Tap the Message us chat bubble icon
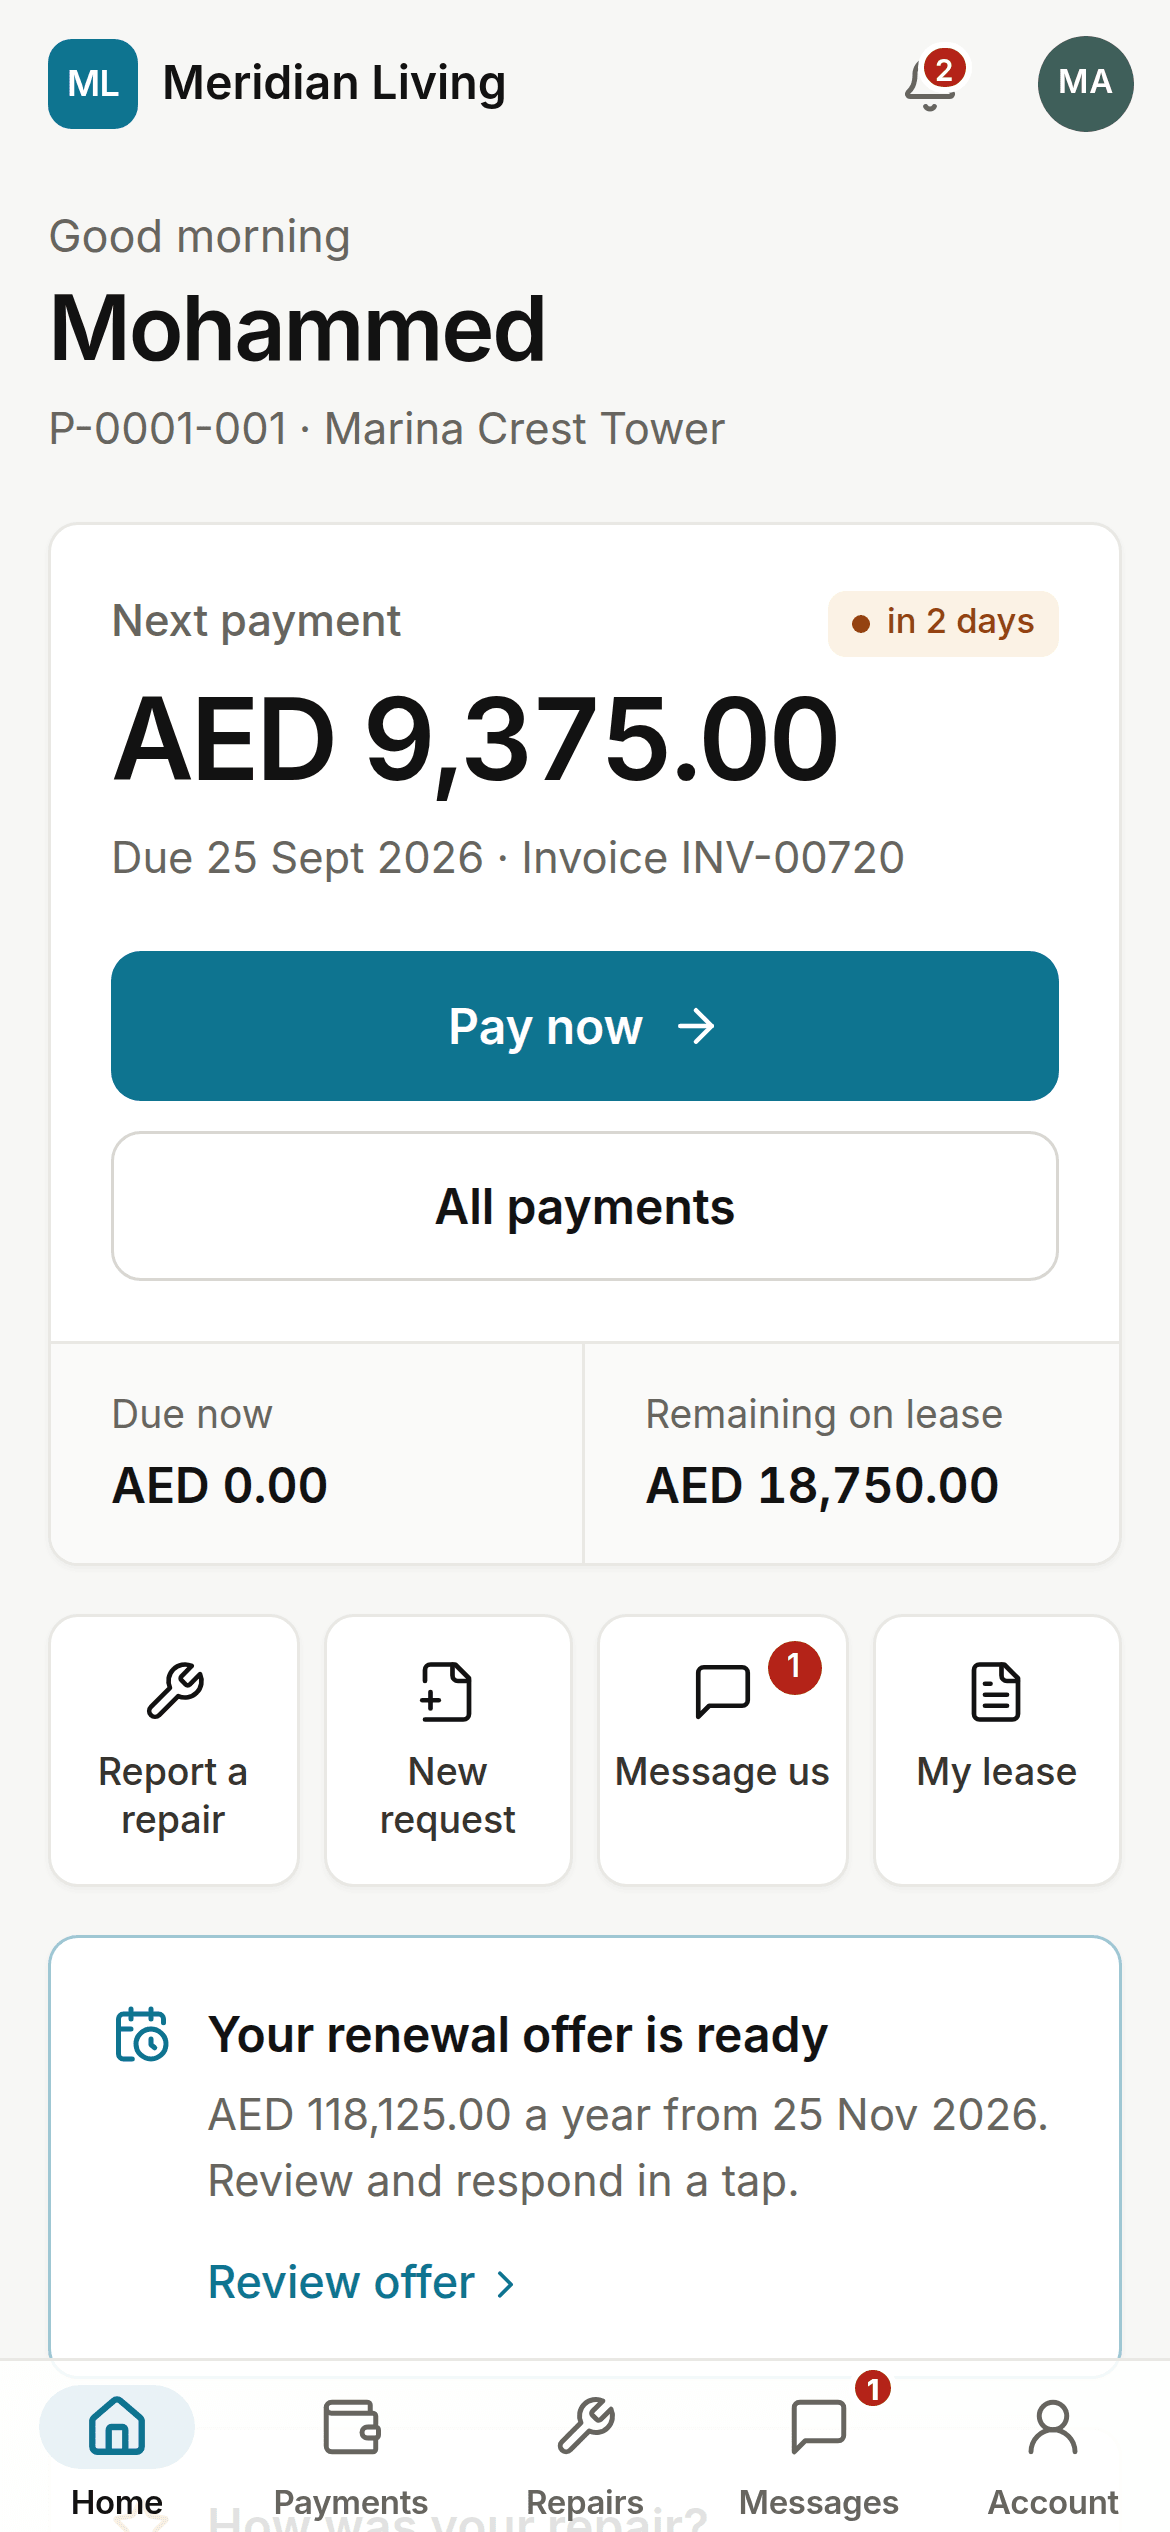 point(722,1691)
